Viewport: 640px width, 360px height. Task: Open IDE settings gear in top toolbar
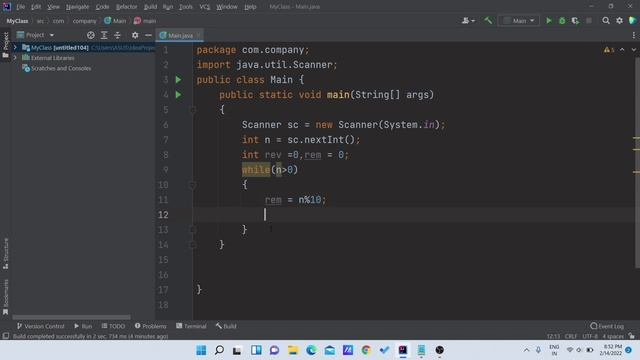[619, 20]
